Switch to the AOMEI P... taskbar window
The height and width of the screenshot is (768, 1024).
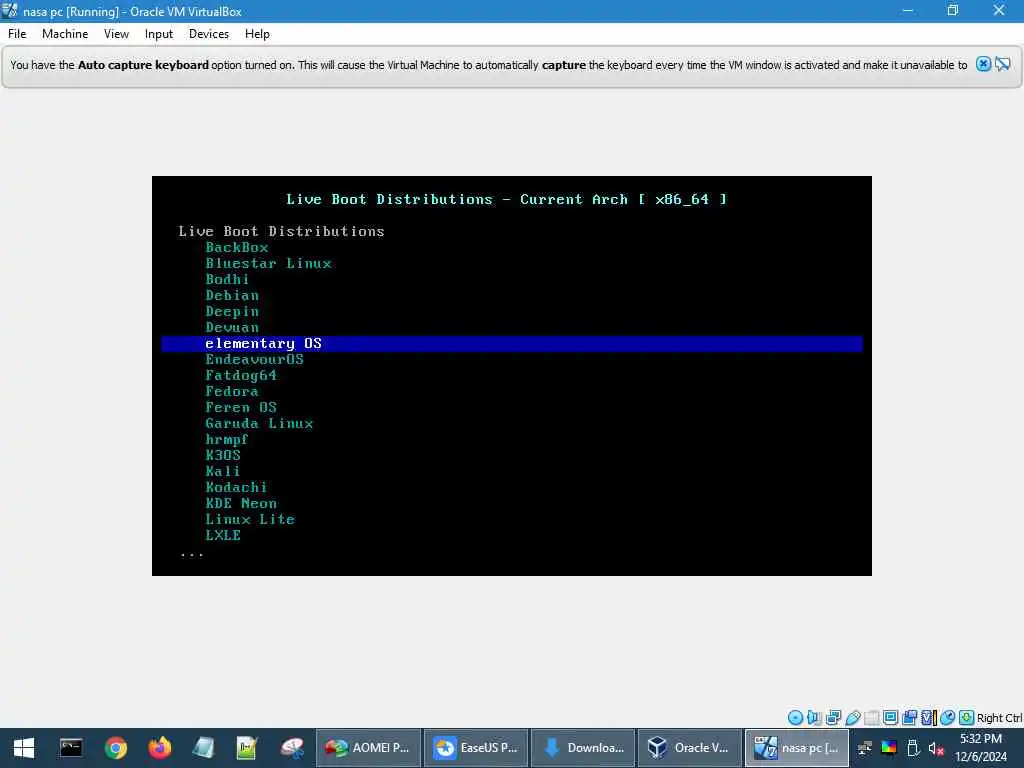(368, 748)
